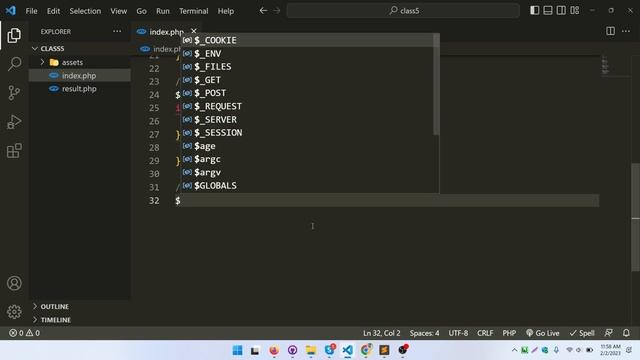The image size is (640, 360).
Task: Open the Run and Debug view
Action: point(14,122)
